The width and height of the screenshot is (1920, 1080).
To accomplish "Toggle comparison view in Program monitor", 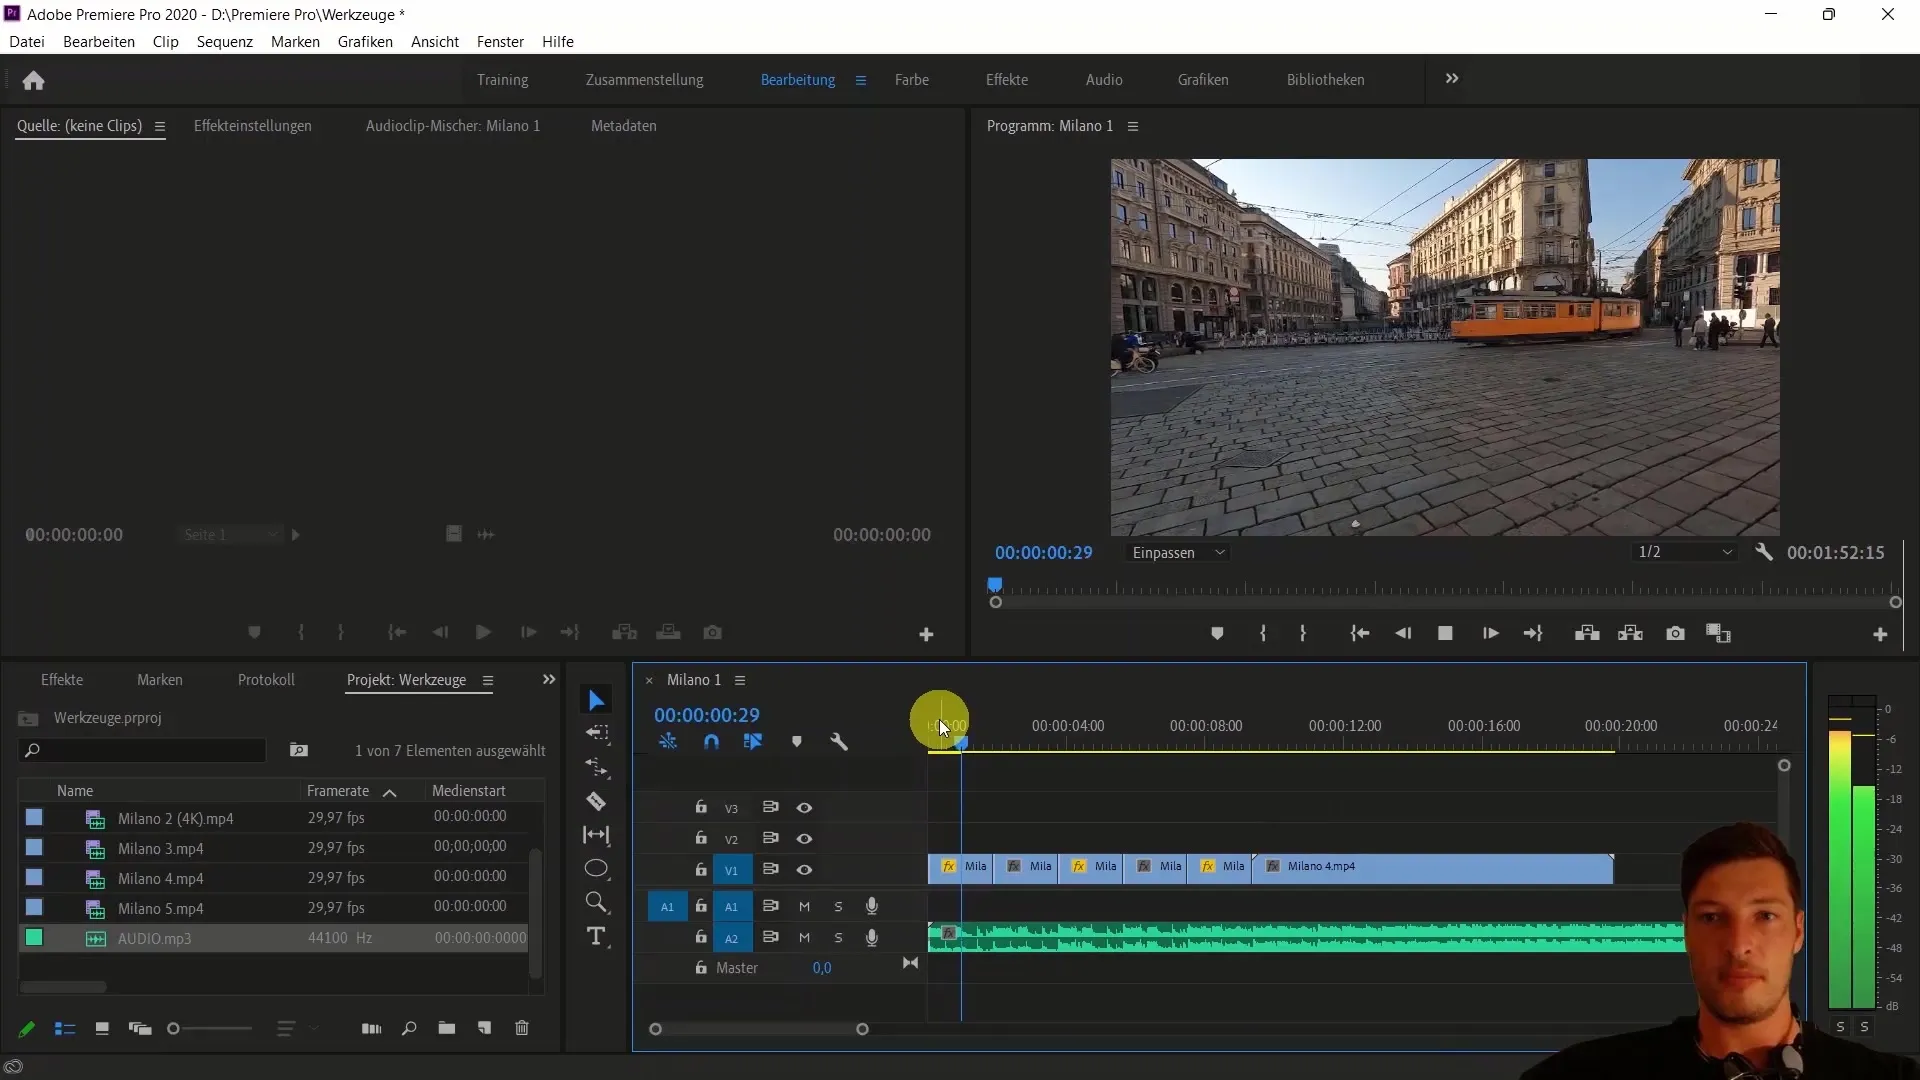I will click(1718, 633).
